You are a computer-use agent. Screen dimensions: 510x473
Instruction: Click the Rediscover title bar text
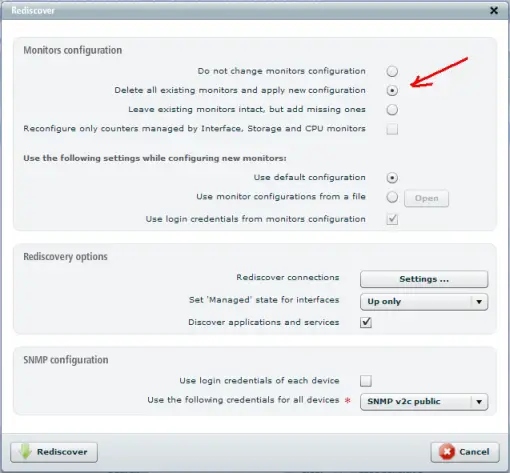(x=33, y=11)
